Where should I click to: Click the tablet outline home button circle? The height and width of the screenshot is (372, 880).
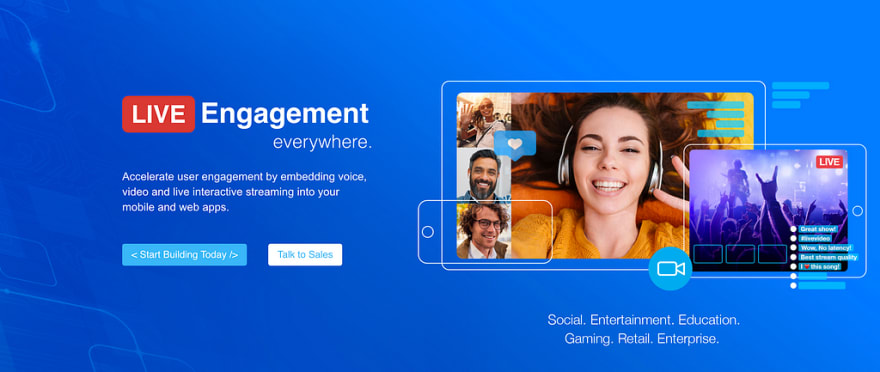click(x=858, y=211)
